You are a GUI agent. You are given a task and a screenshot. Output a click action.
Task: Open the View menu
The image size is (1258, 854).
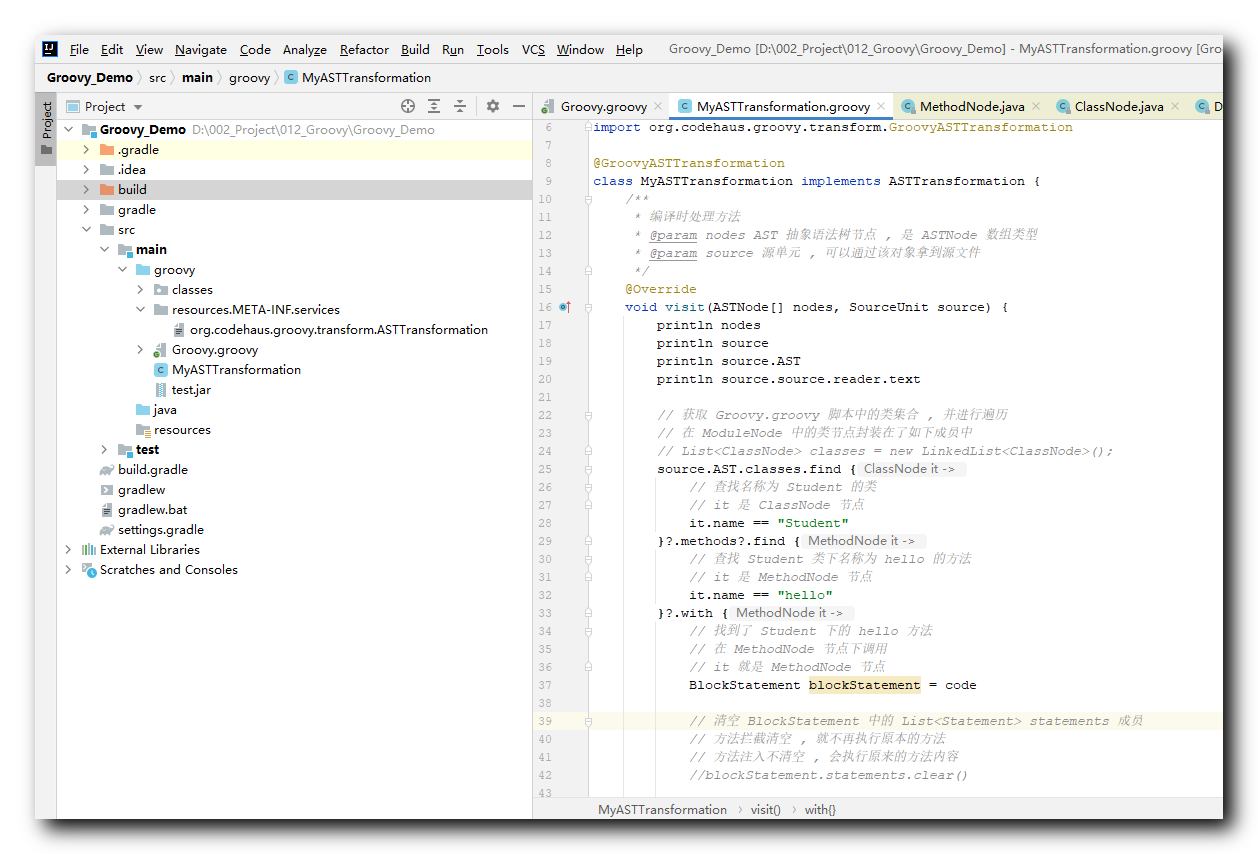click(149, 49)
